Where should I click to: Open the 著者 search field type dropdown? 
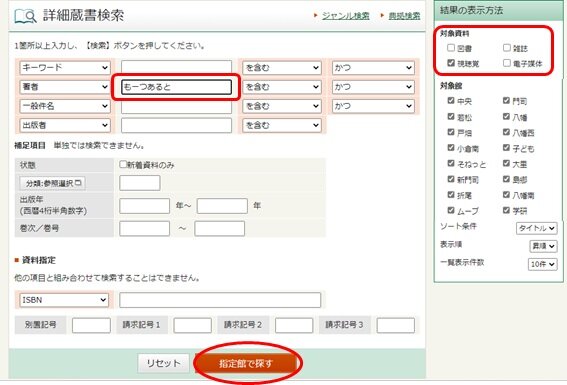pyautogui.click(x=65, y=87)
